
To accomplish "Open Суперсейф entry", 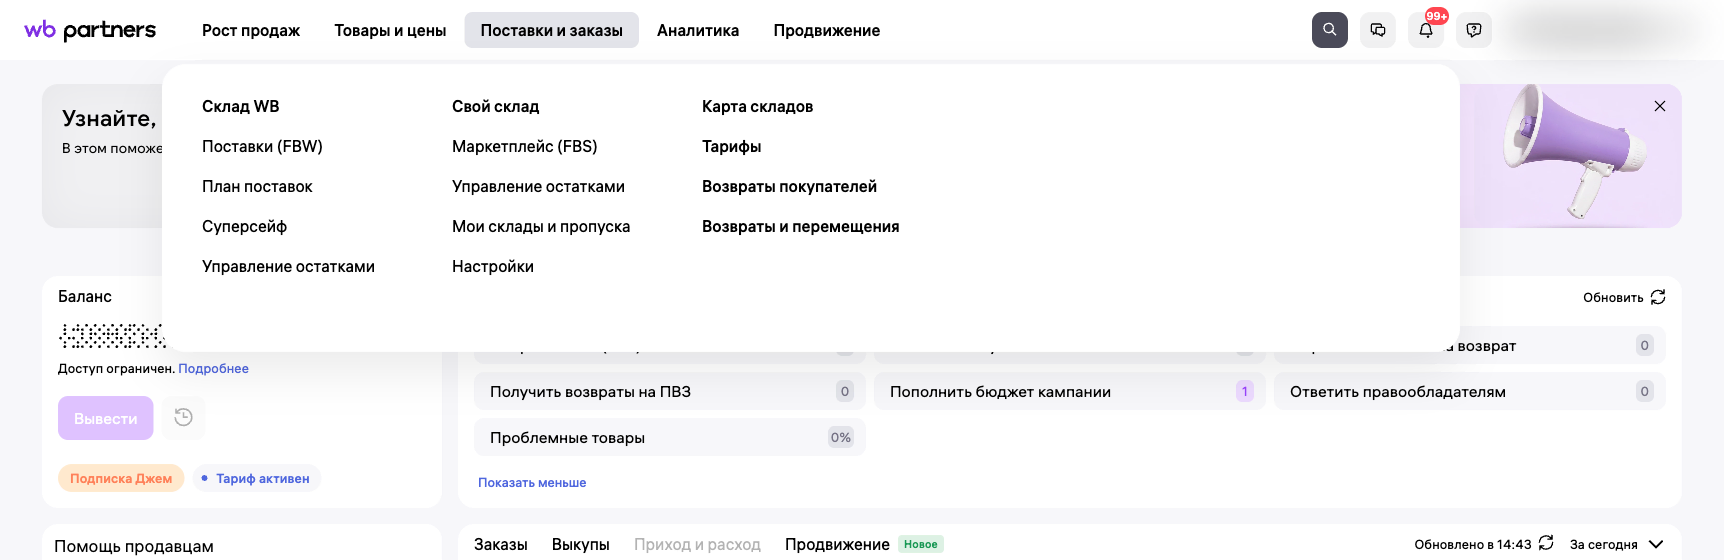I will [x=244, y=226].
